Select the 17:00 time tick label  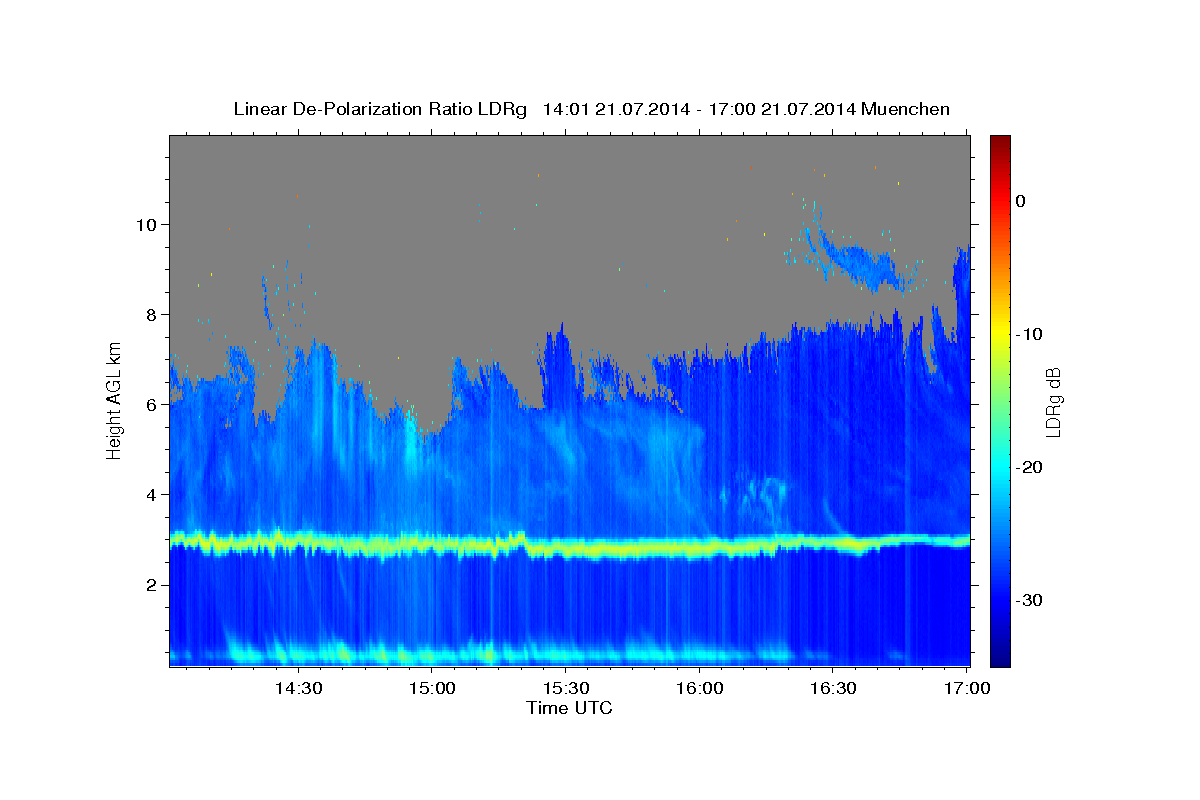pyautogui.click(x=966, y=688)
